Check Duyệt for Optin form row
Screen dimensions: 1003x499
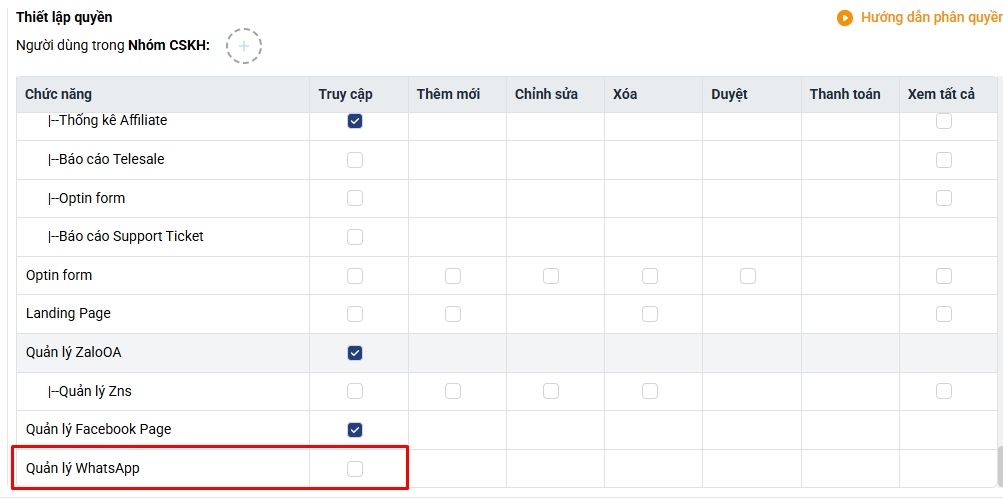coord(748,276)
